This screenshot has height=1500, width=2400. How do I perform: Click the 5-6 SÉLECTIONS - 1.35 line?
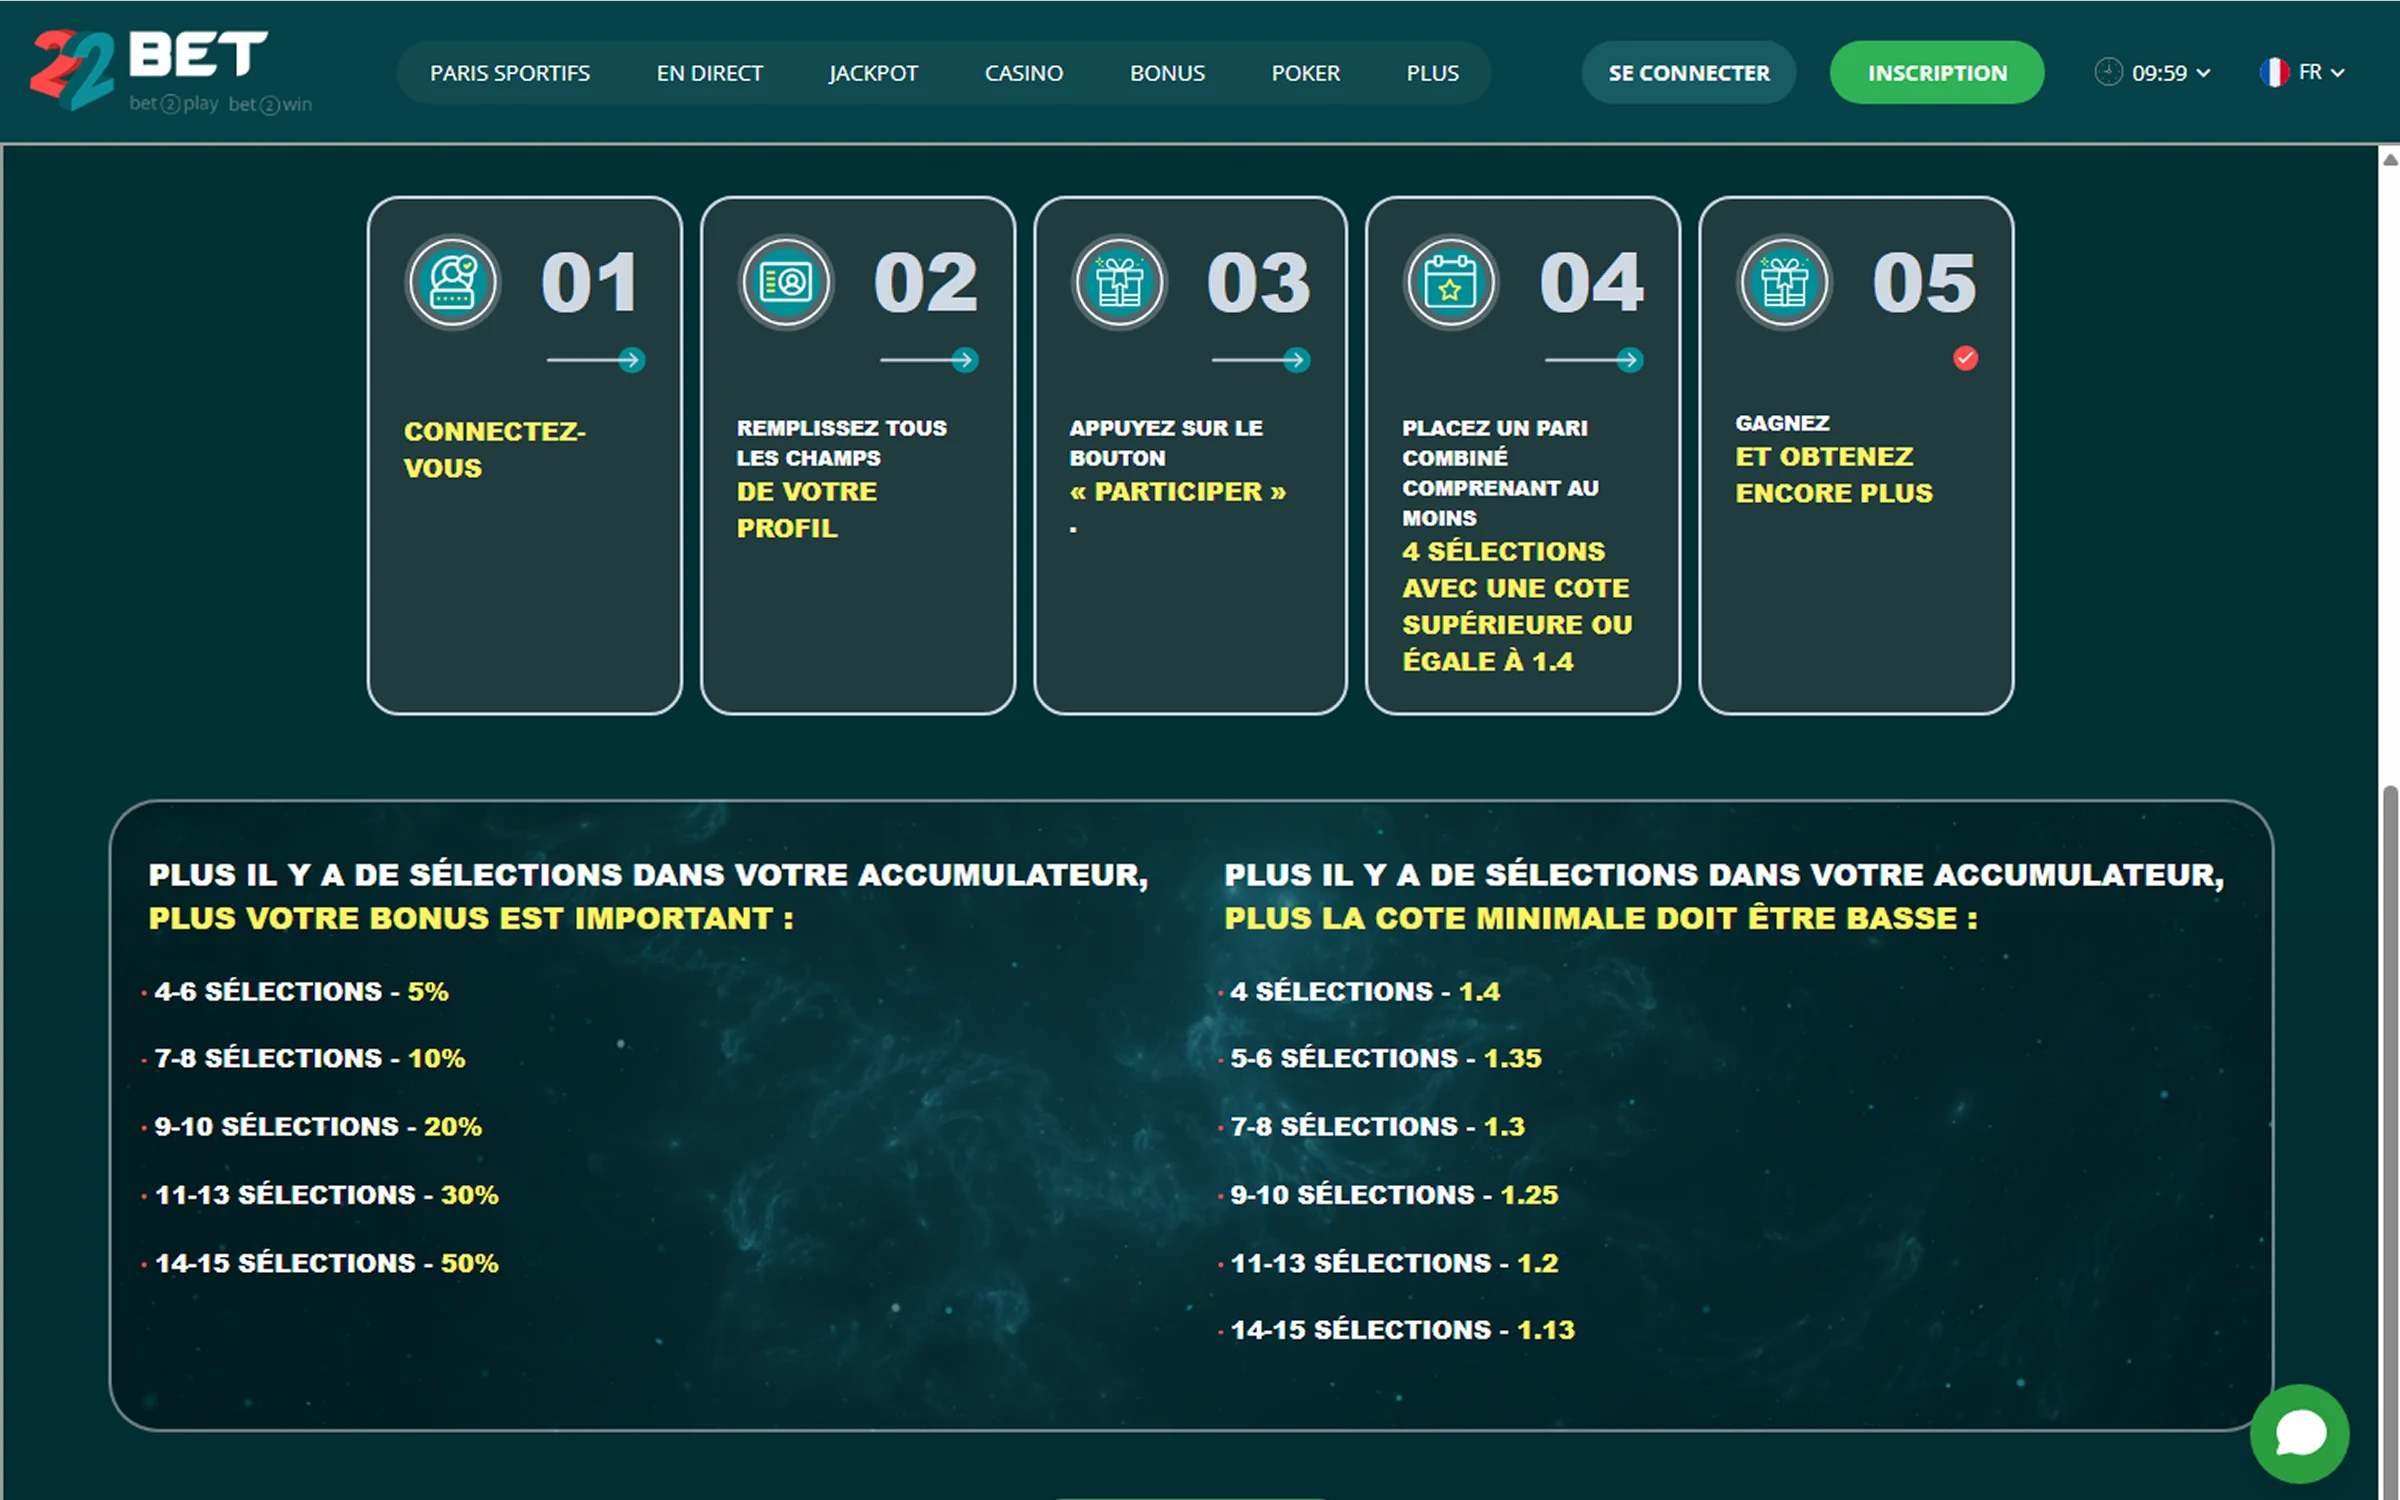(x=1386, y=1058)
